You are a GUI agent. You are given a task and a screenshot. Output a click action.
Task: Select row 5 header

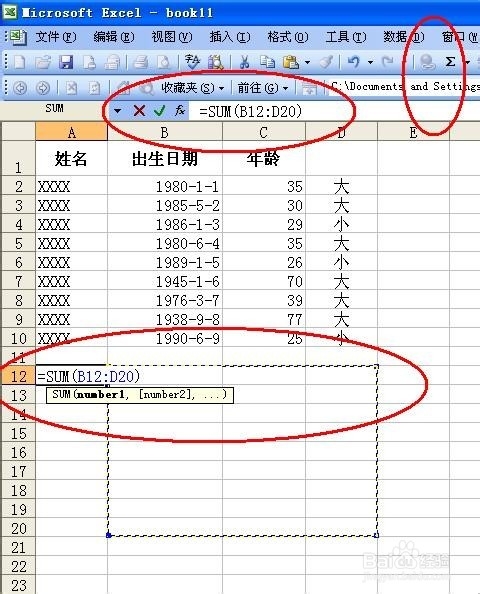point(19,243)
